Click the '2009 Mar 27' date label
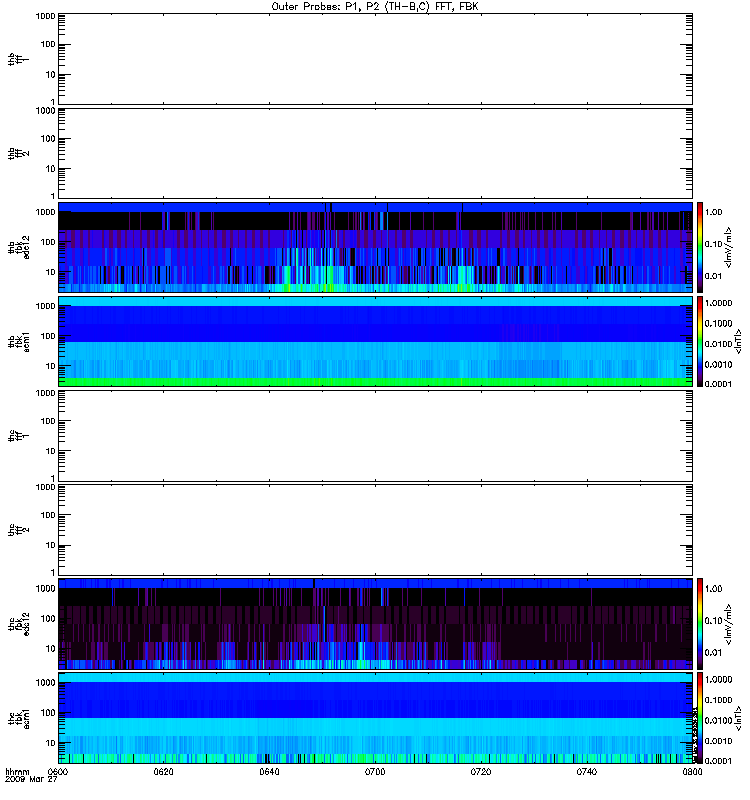Screen dimensions: 750x800 pyautogui.click(x=31, y=780)
